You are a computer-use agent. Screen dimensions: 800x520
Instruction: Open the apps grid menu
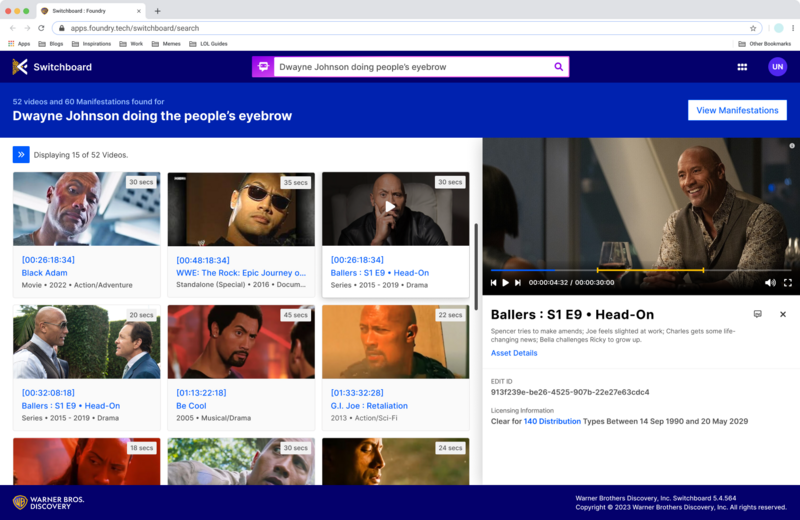point(742,67)
